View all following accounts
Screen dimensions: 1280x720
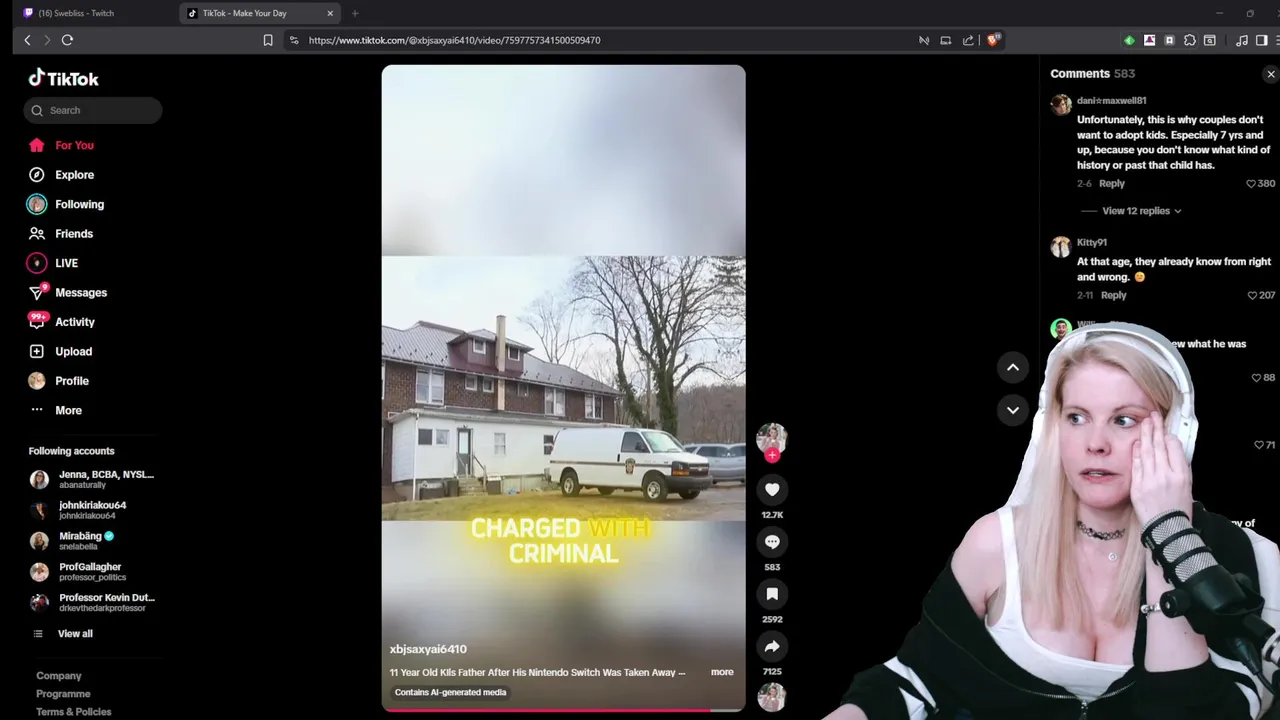pyautogui.click(x=62, y=634)
